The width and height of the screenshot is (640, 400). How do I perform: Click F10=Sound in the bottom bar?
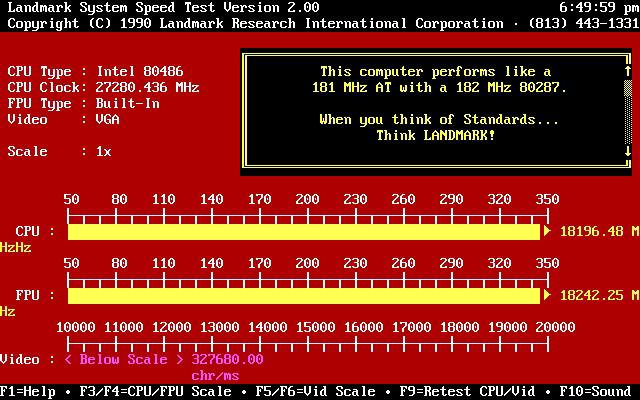point(595,392)
